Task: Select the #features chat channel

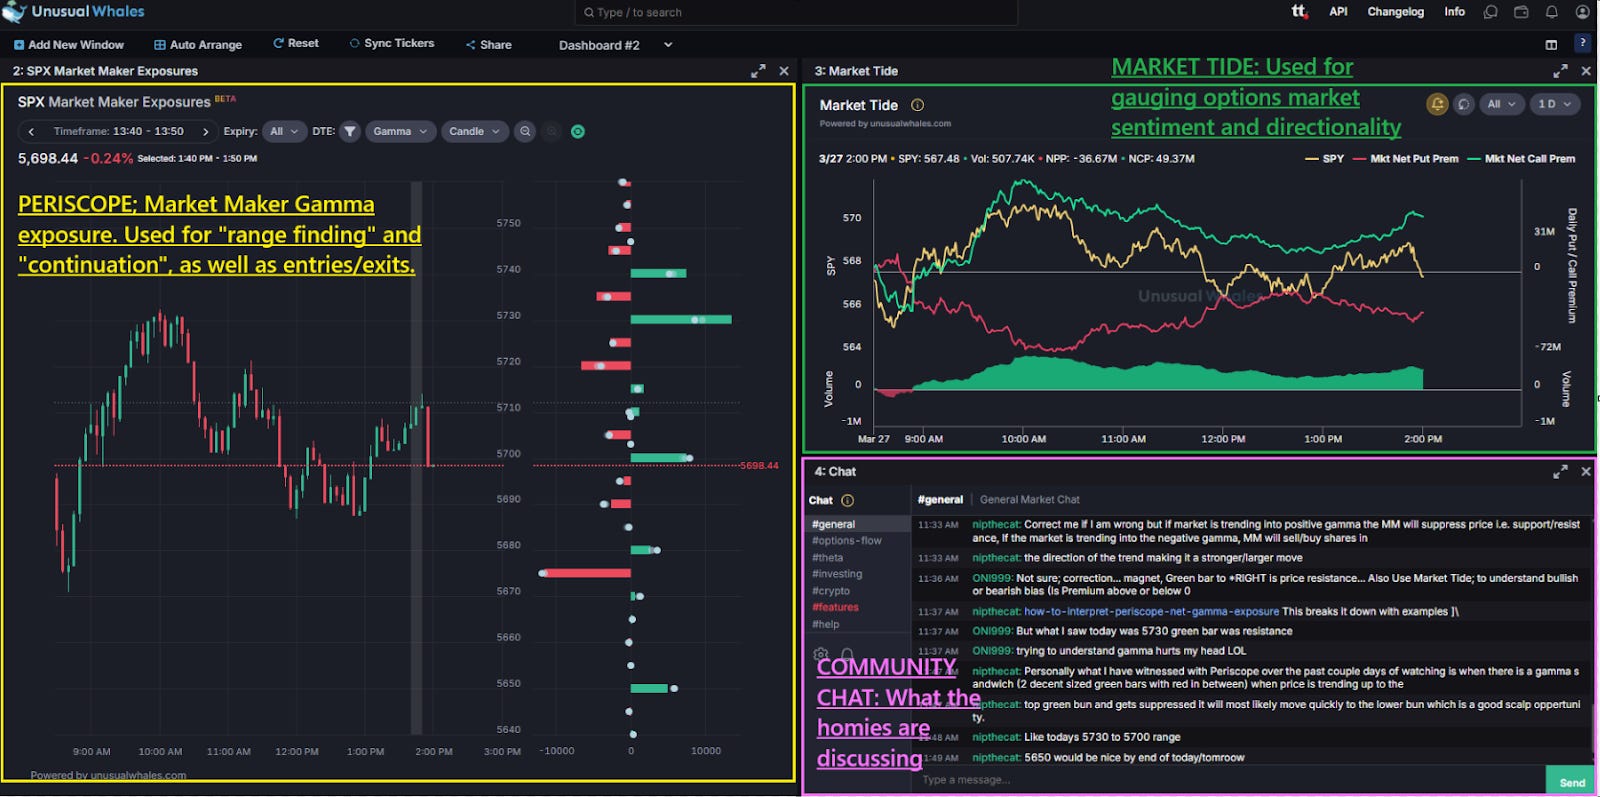Action: pos(835,607)
